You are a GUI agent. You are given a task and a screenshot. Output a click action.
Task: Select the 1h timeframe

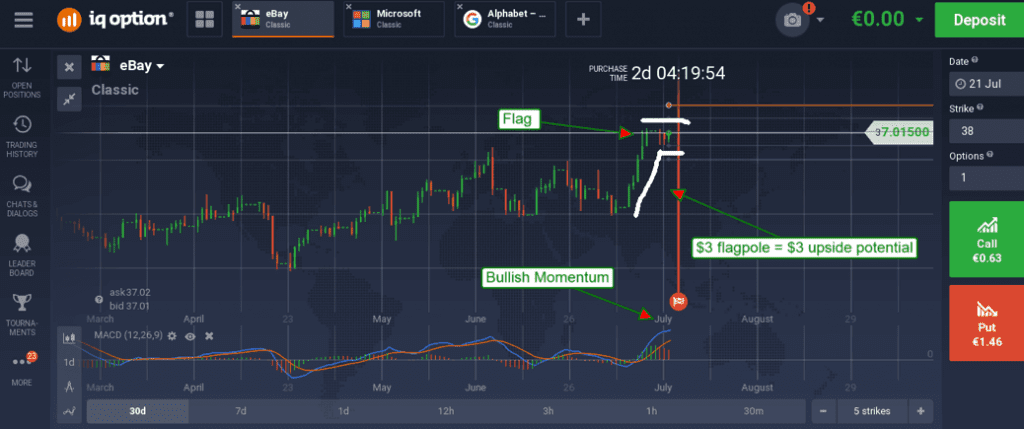pyautogui.click(x=651, y=411)
